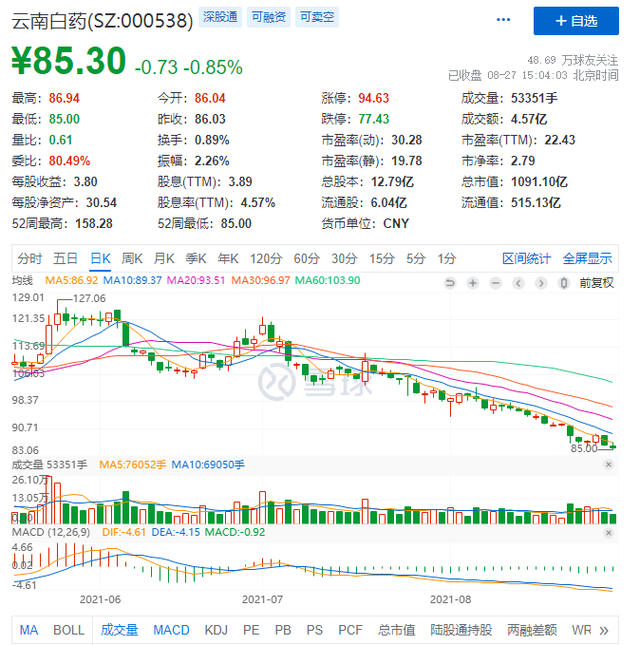
Task: Toggle the MACD indicator at bottom
Action: click(x=171, y=630)
